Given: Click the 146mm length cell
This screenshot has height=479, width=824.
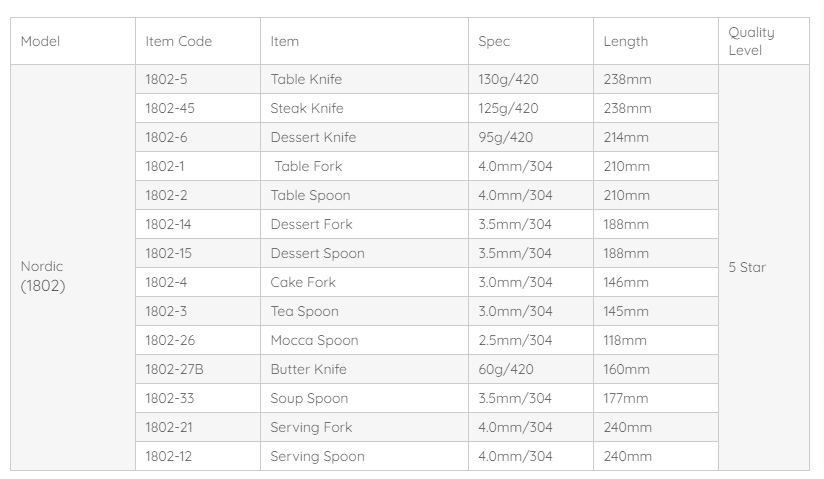Looking at the screenshot, I should (626, 282).
